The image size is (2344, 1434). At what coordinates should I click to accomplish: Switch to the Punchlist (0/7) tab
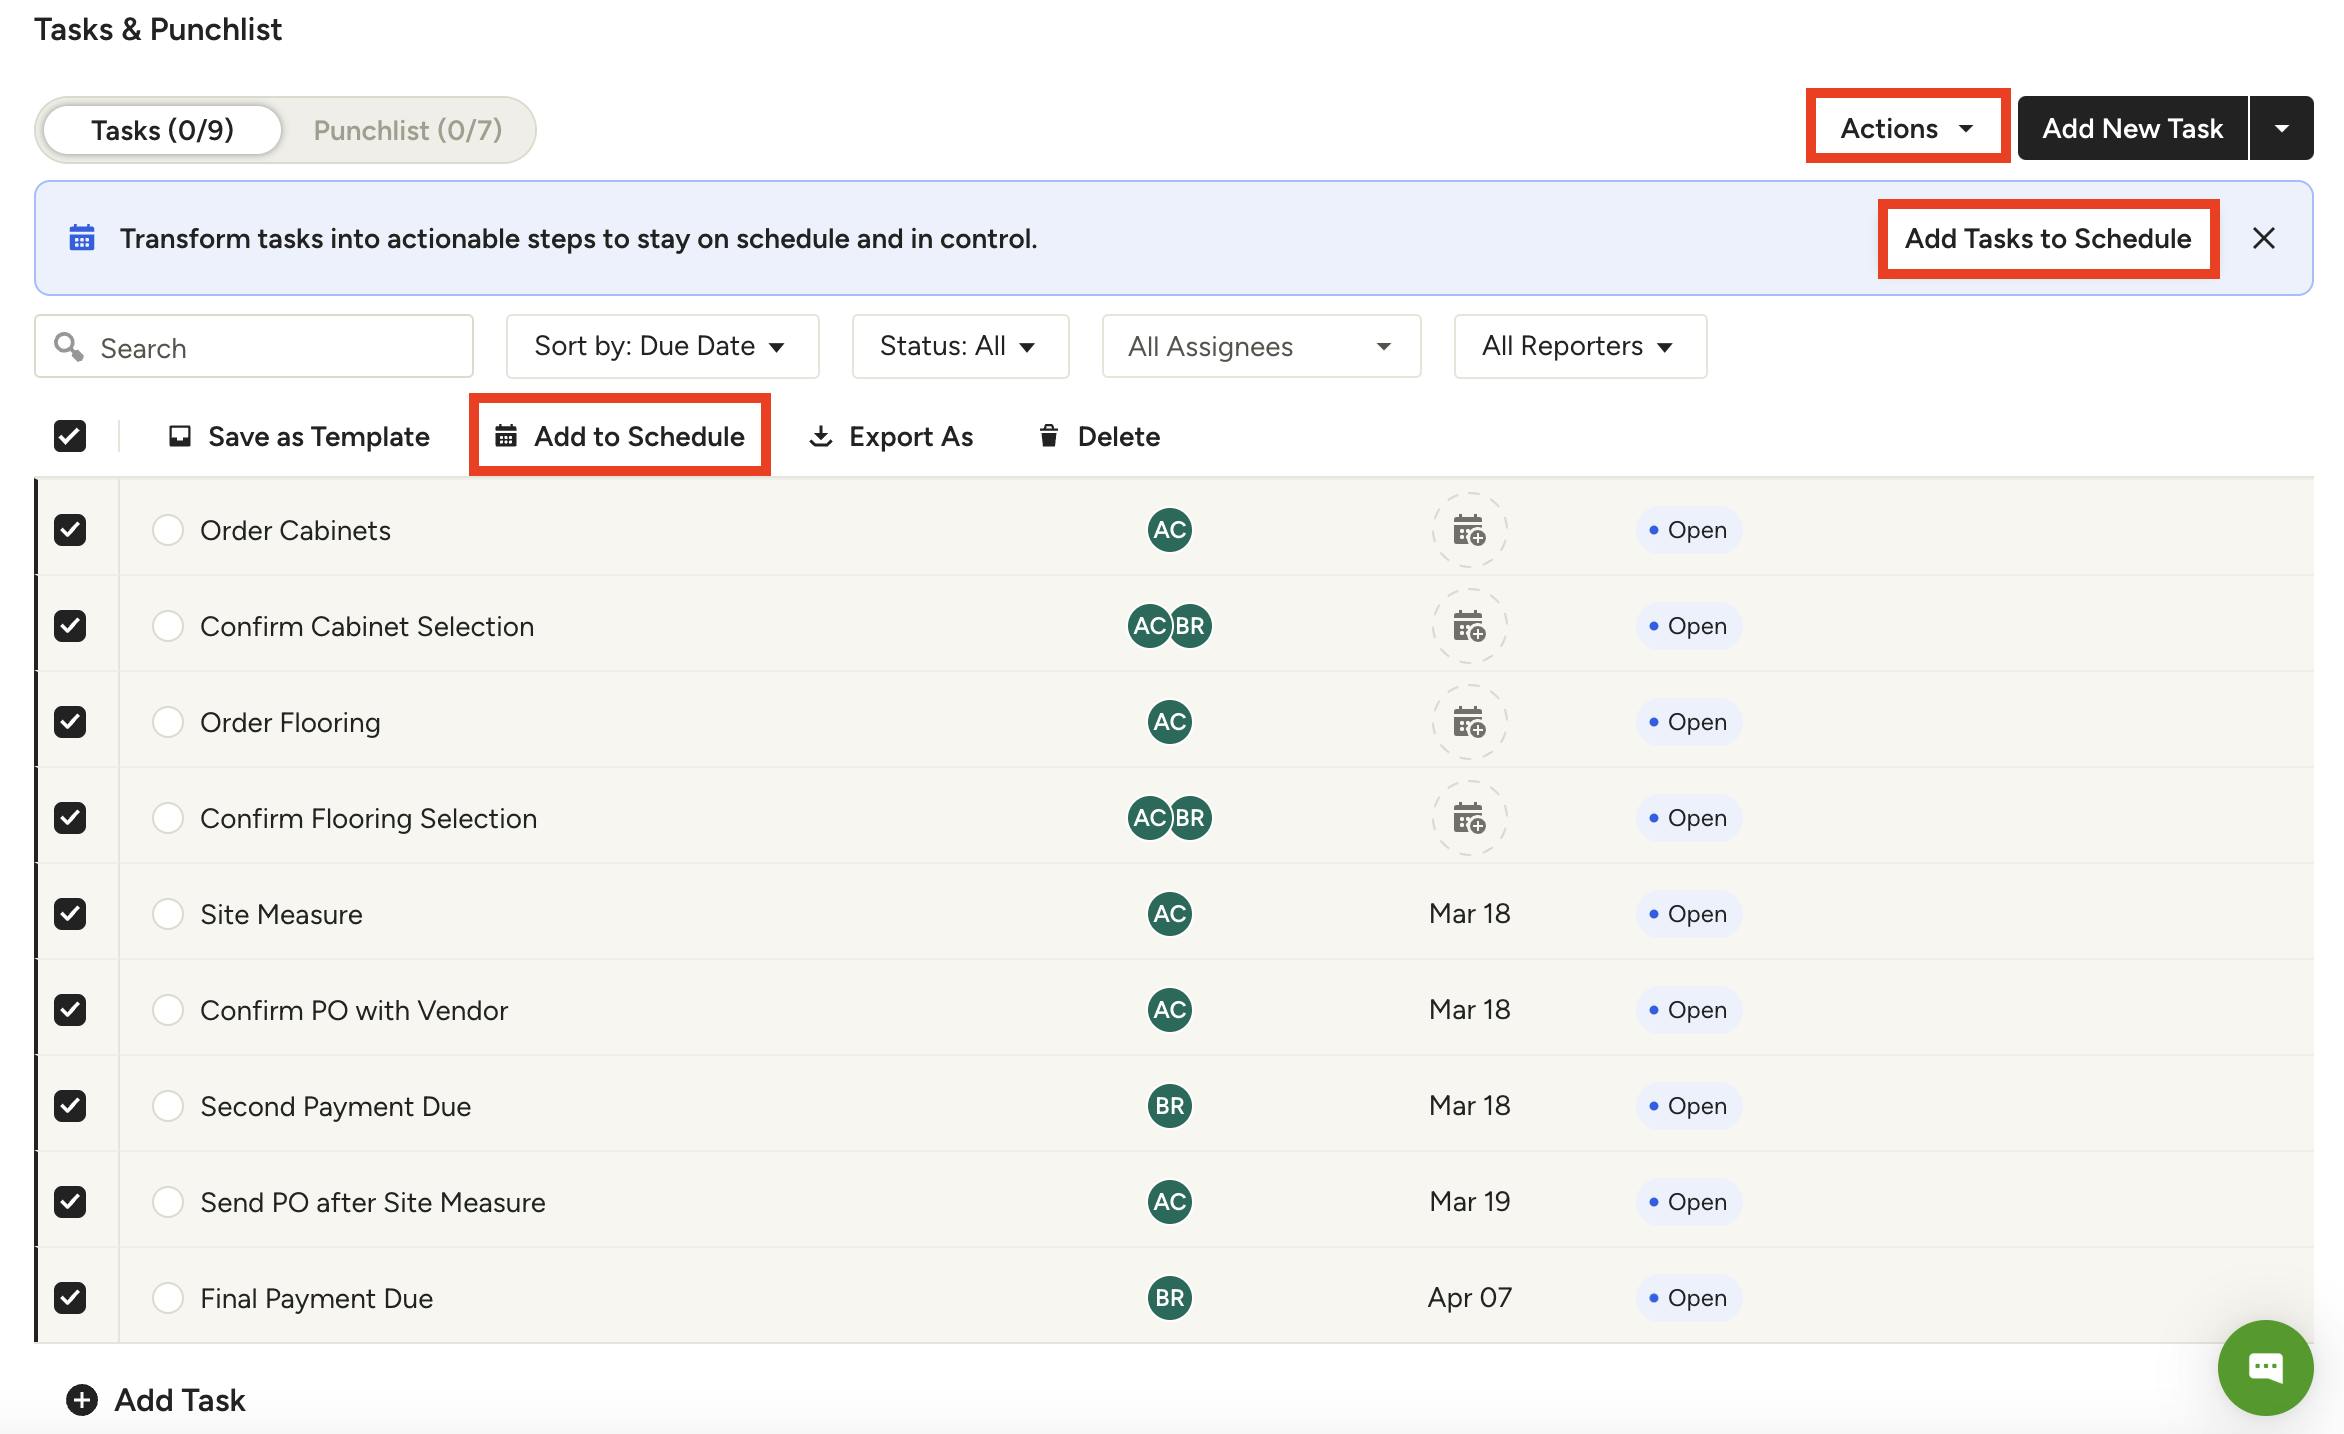tap(408, 130)
